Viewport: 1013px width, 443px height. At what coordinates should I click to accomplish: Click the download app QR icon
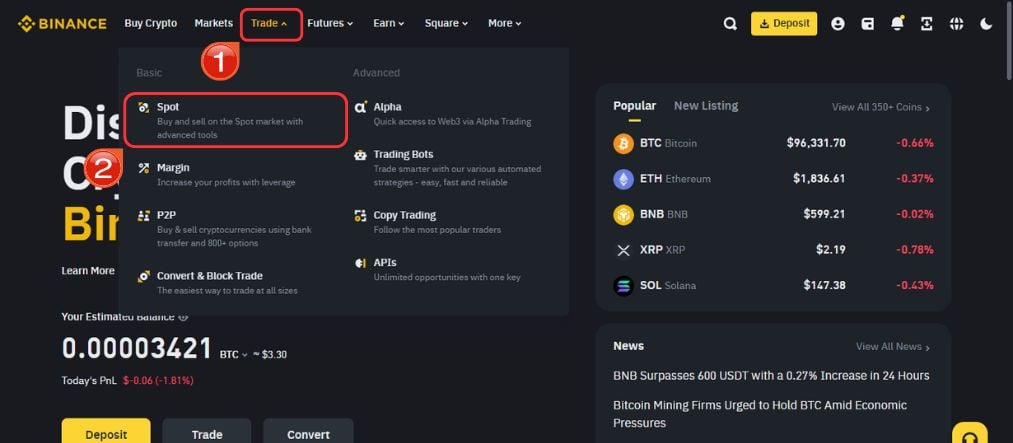[927, 24]
